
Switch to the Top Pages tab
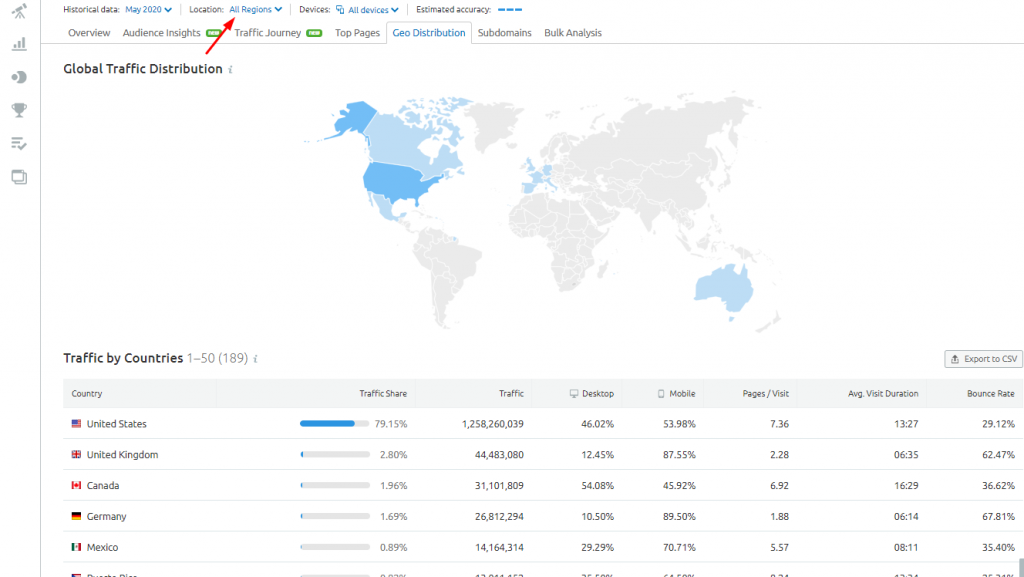tap(357, 33)
